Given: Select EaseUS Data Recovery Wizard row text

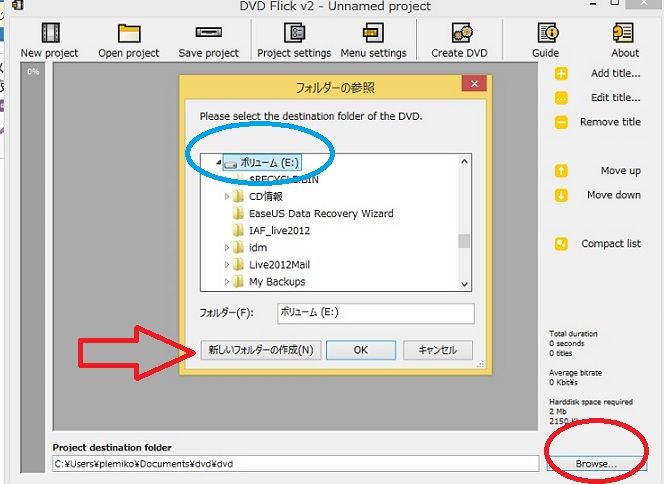Looking at the screenshot, I should click(x=321, y=213).
